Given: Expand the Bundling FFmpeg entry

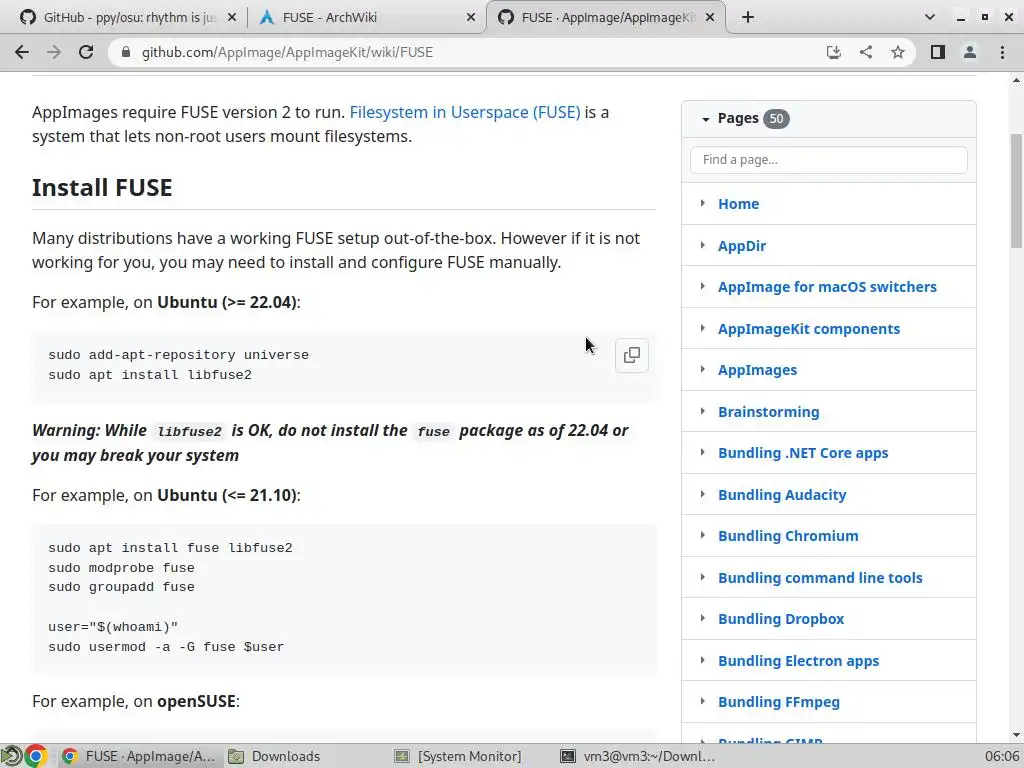Looking at the screenshot, I should tap(703, 701).
